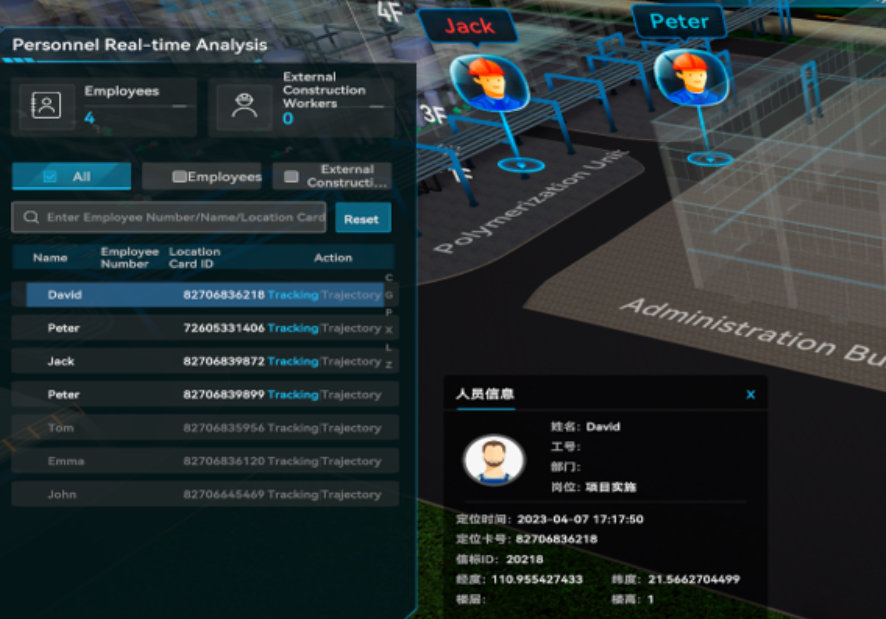This screenshot has width=886, height=619.
Task: Click the magnifier icon in the search box
Action: click(31, 217)
